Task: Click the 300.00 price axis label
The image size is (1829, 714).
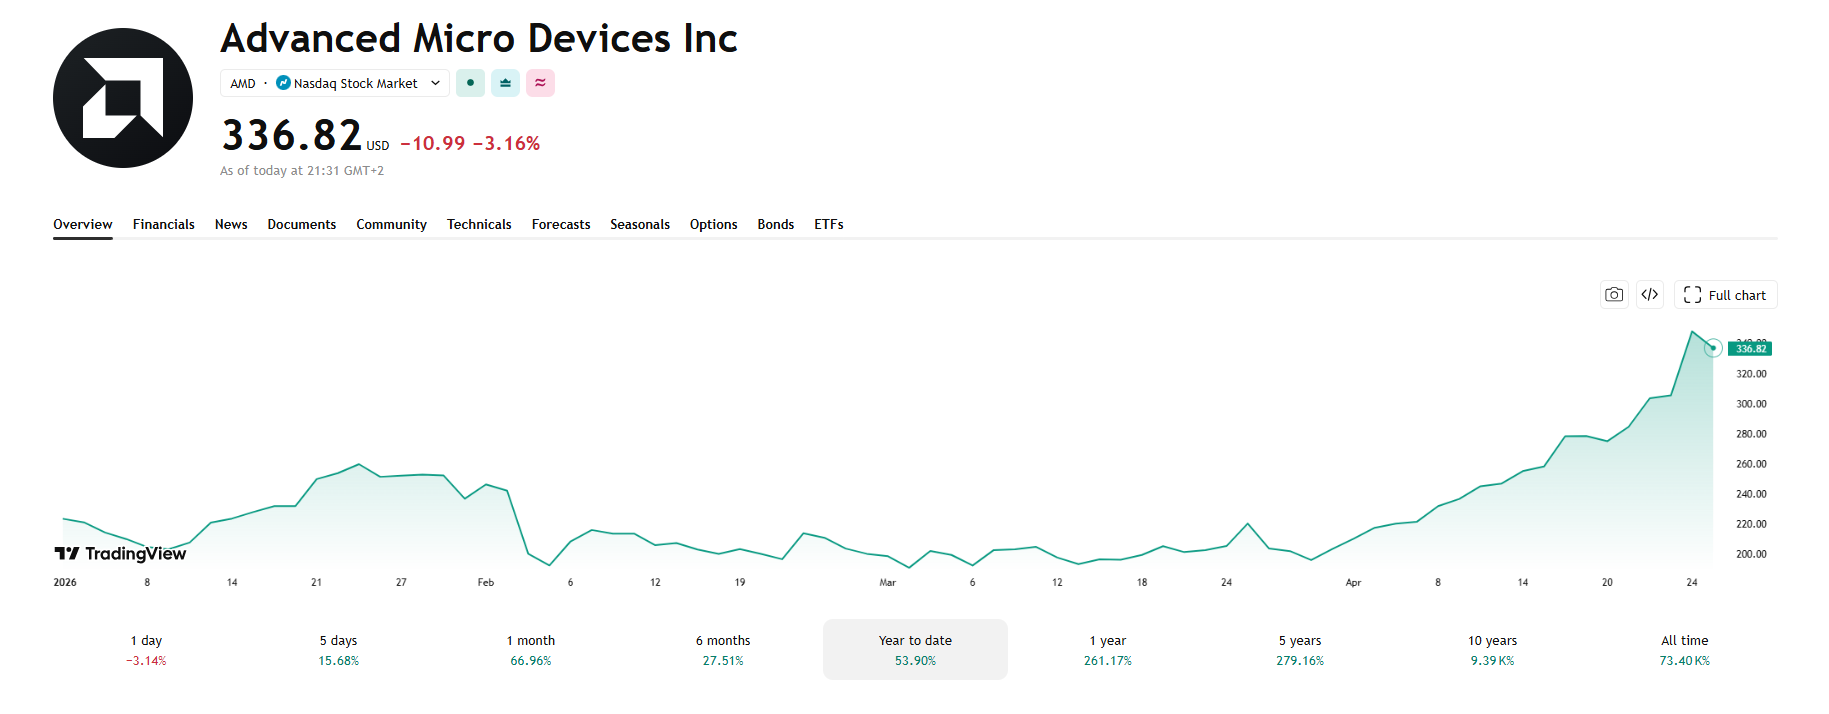Action: pyautogui.click(x=1751, y=404)
